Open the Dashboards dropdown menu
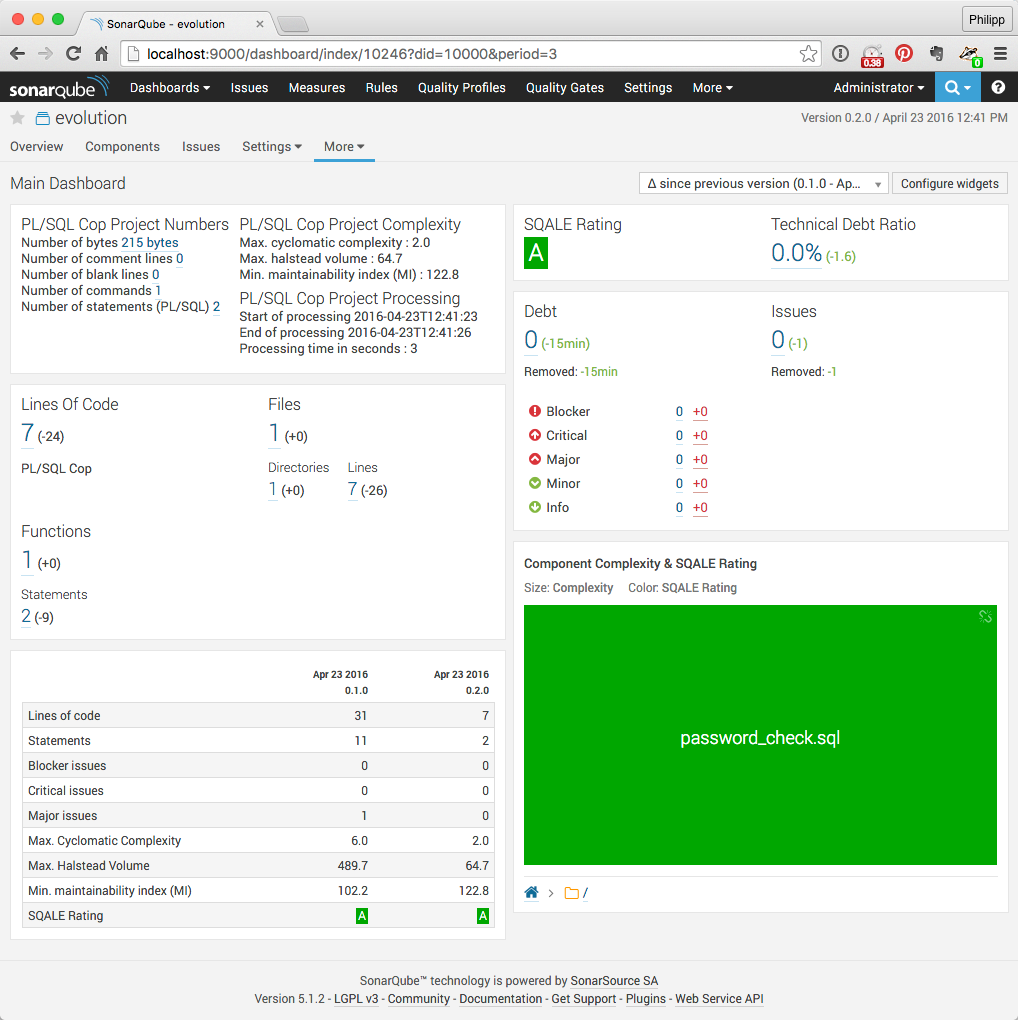This screenshot has width=1018, height=1020. 170,87
